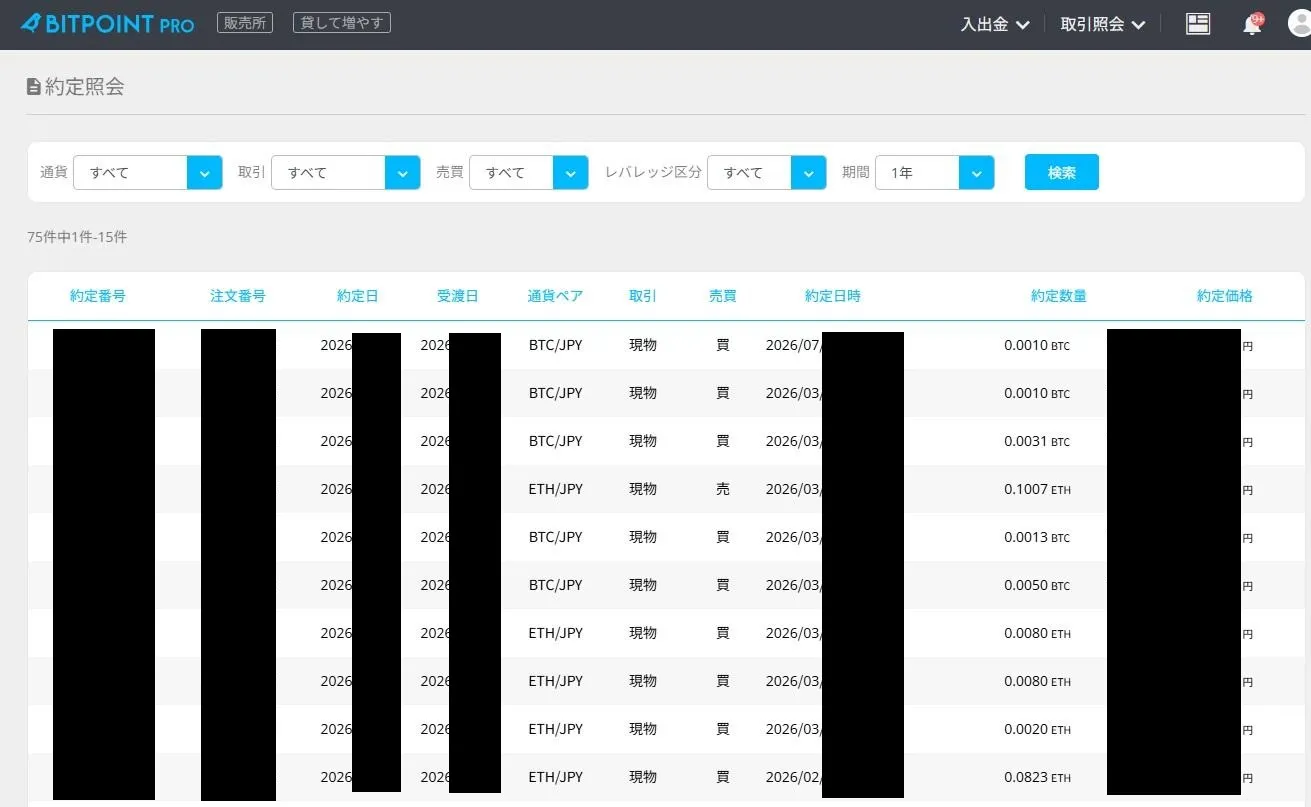Click the 受渡日 column header

point(458,296)
